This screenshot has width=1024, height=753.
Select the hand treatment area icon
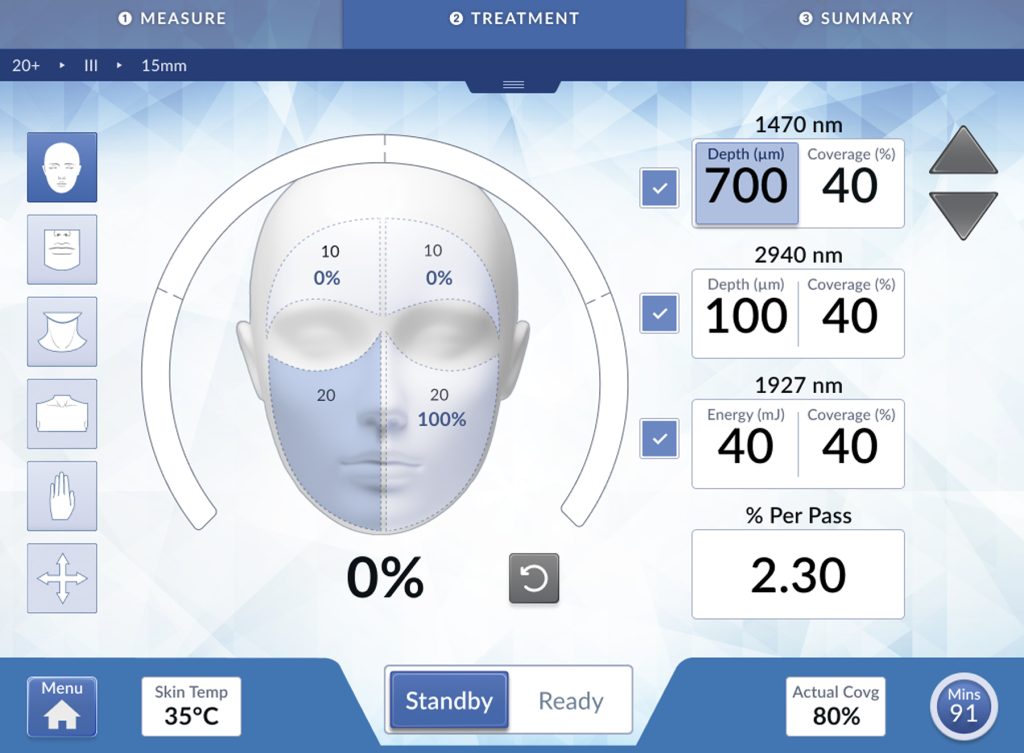coord(61,496)
